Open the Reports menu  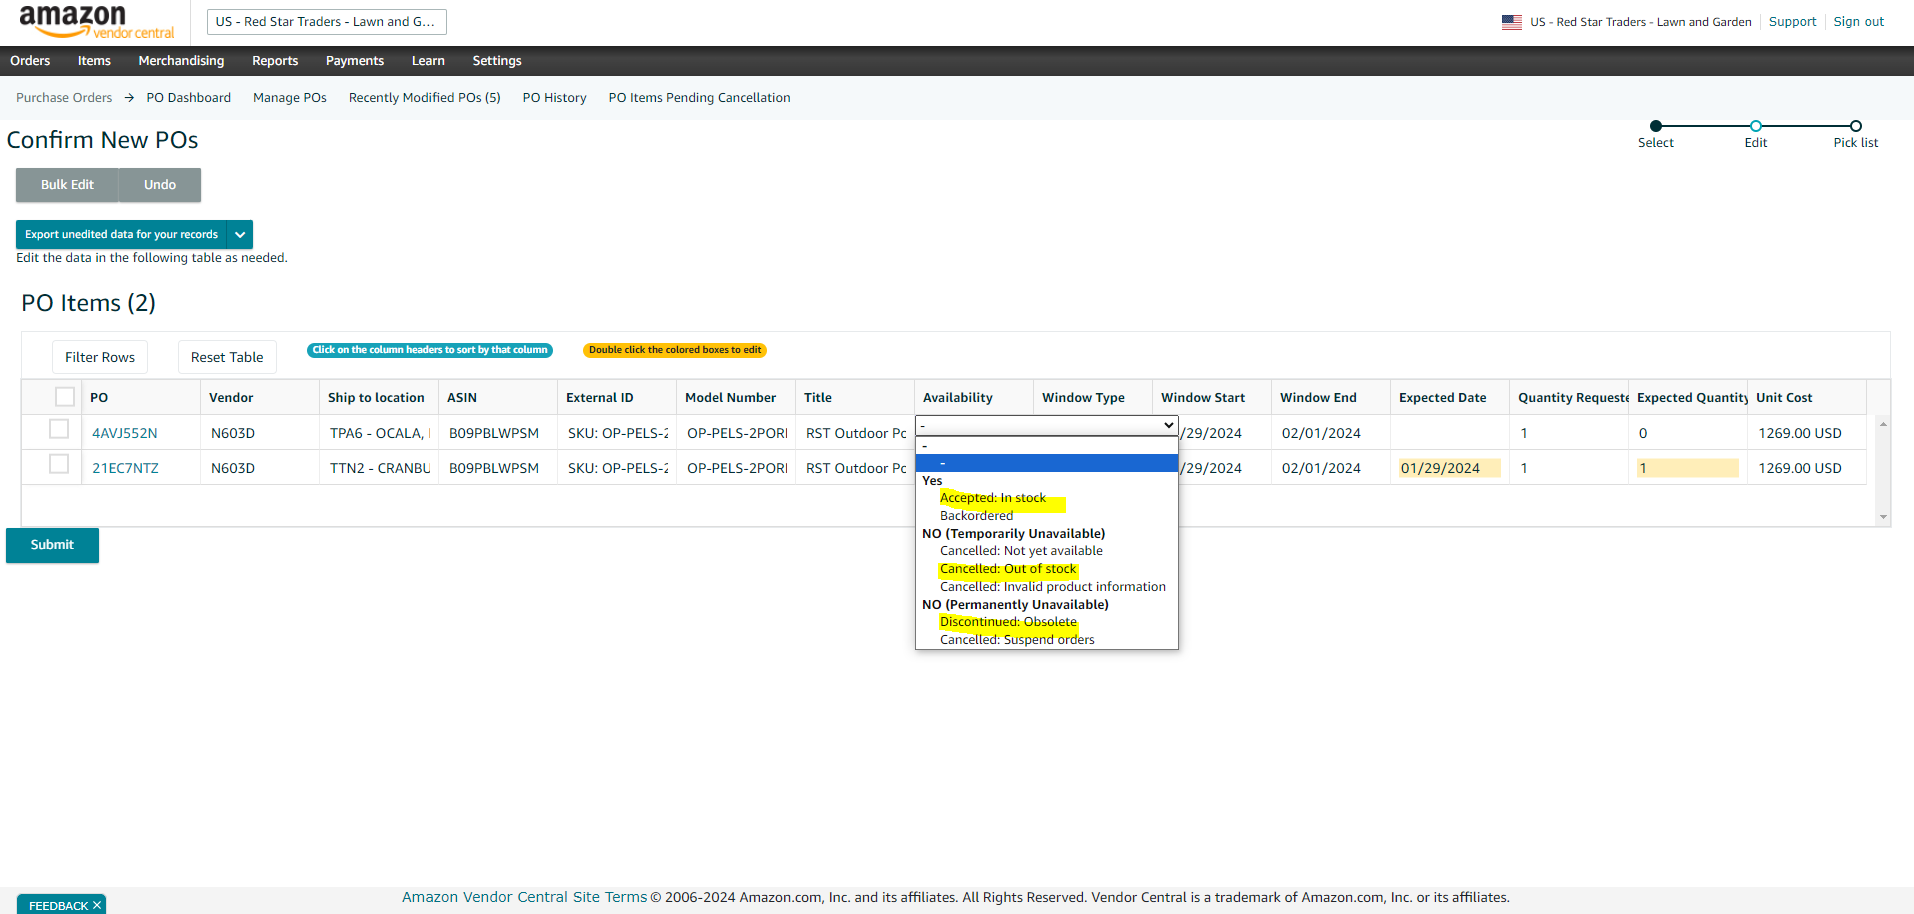(275, 61)
